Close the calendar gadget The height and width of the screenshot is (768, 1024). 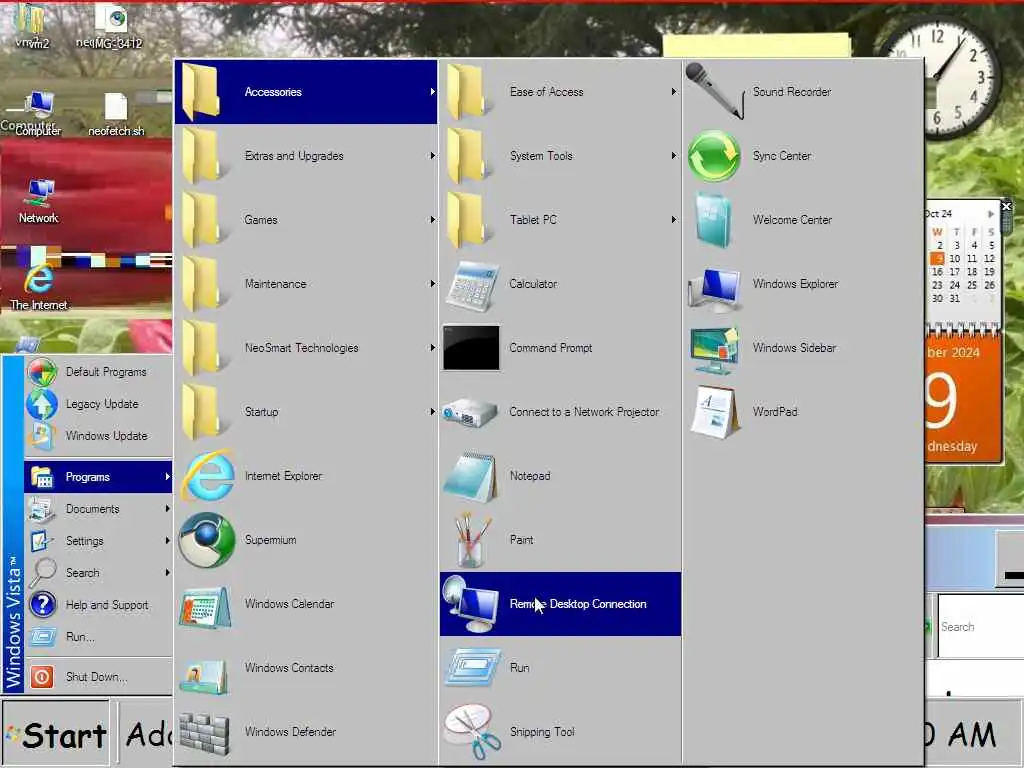(x=1006, y=206)
